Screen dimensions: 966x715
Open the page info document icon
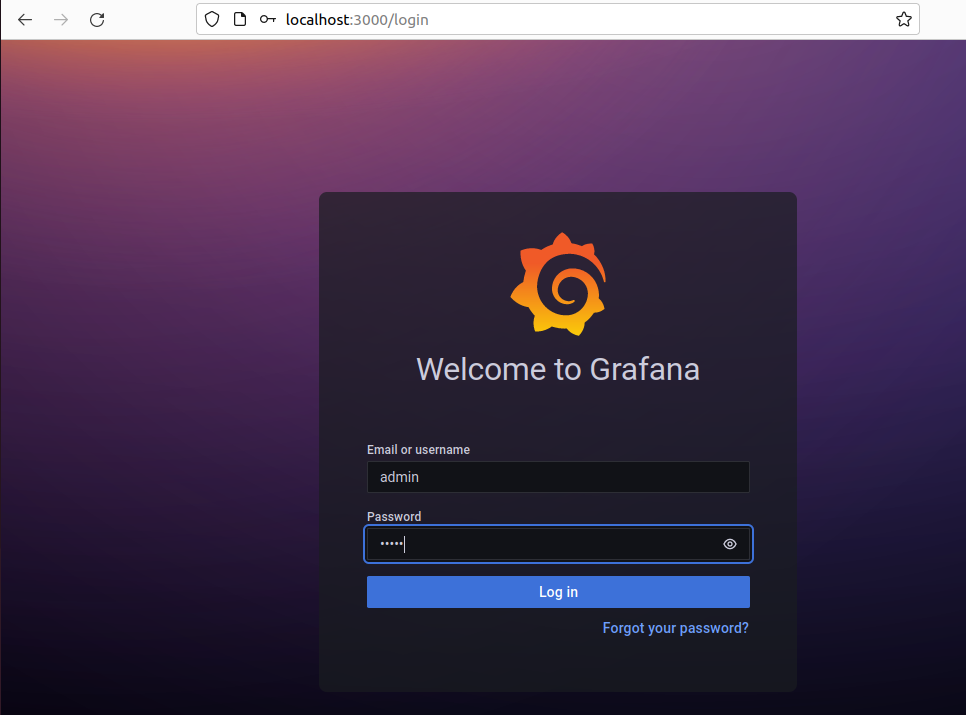240,20
